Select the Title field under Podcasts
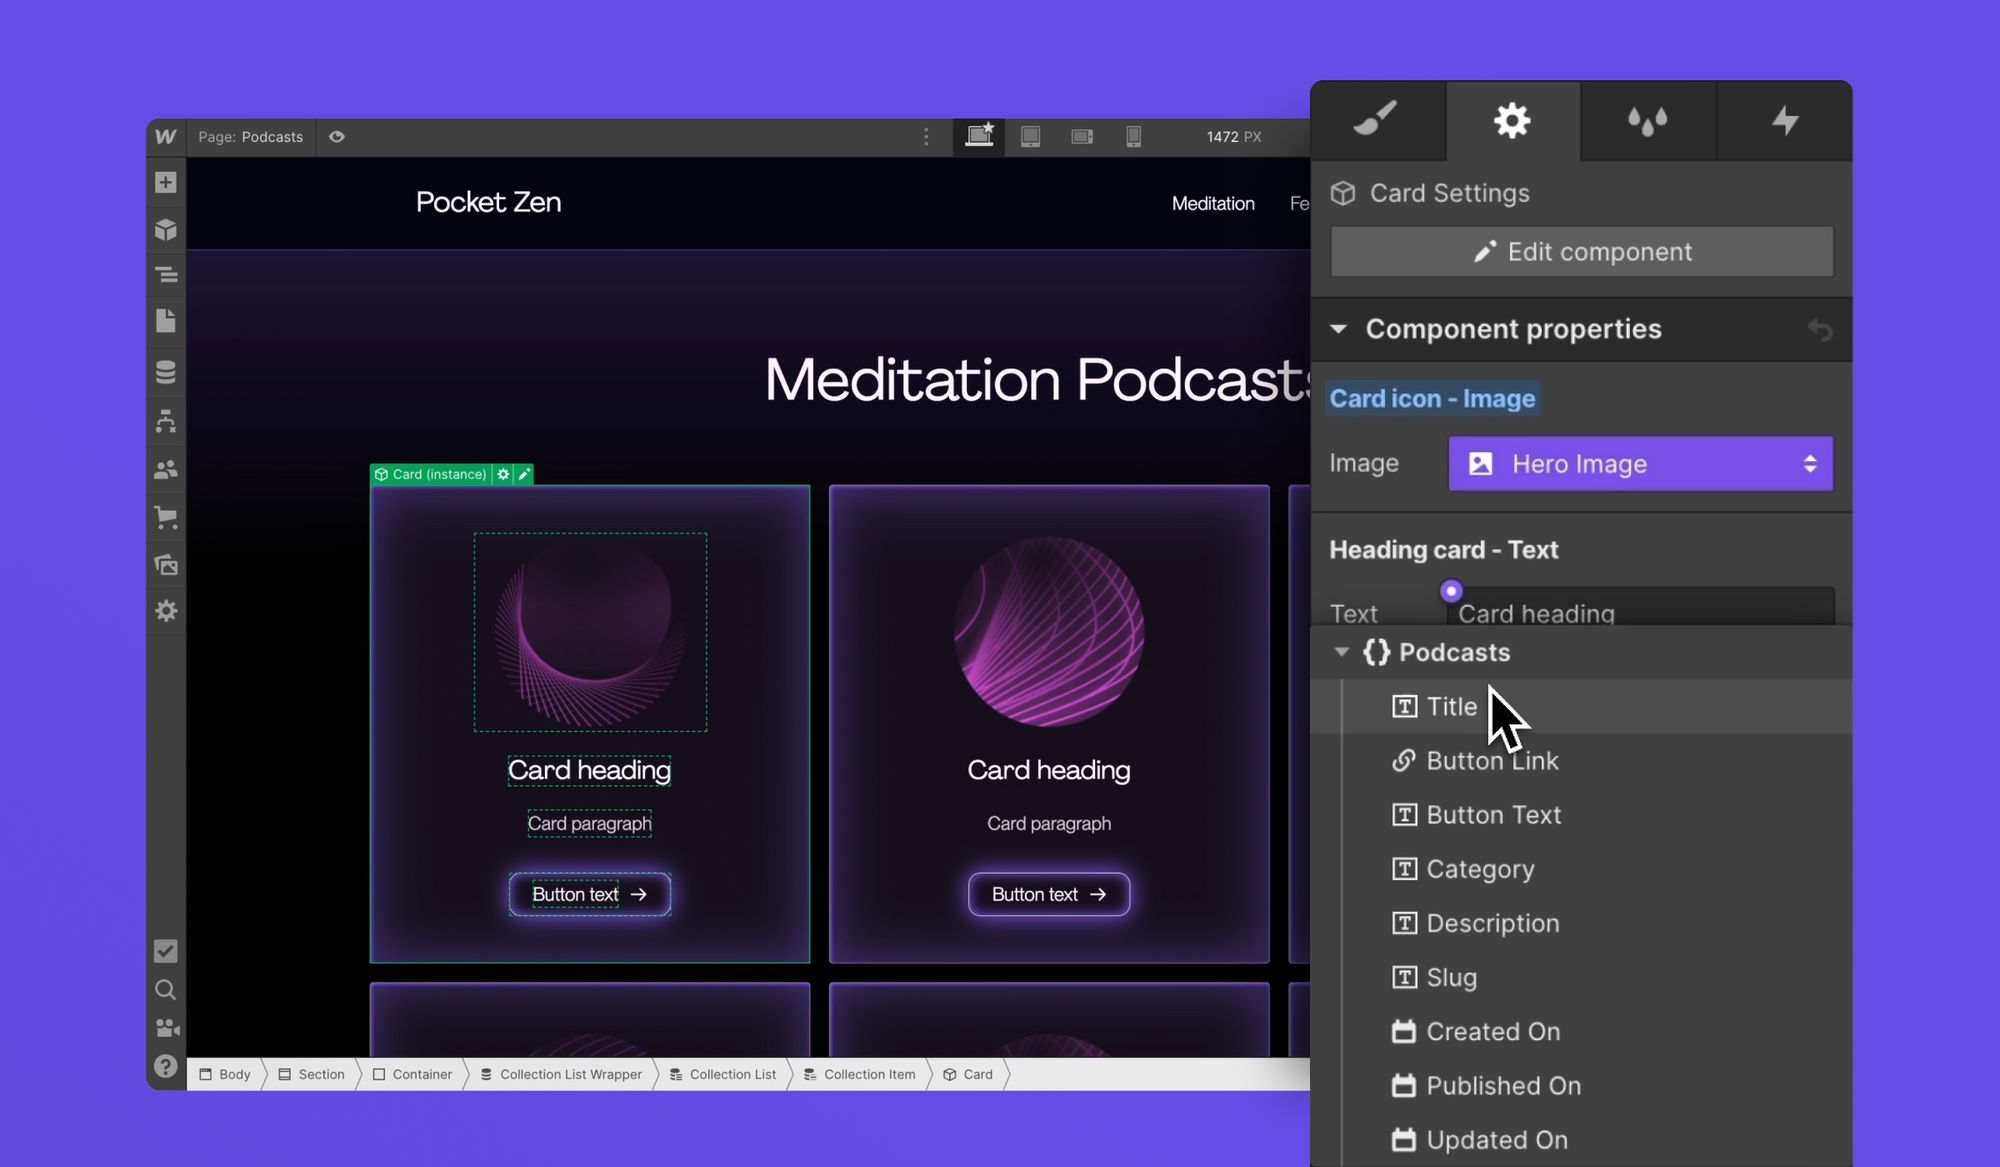The image size is (2000, 1167). point(1450,706)
